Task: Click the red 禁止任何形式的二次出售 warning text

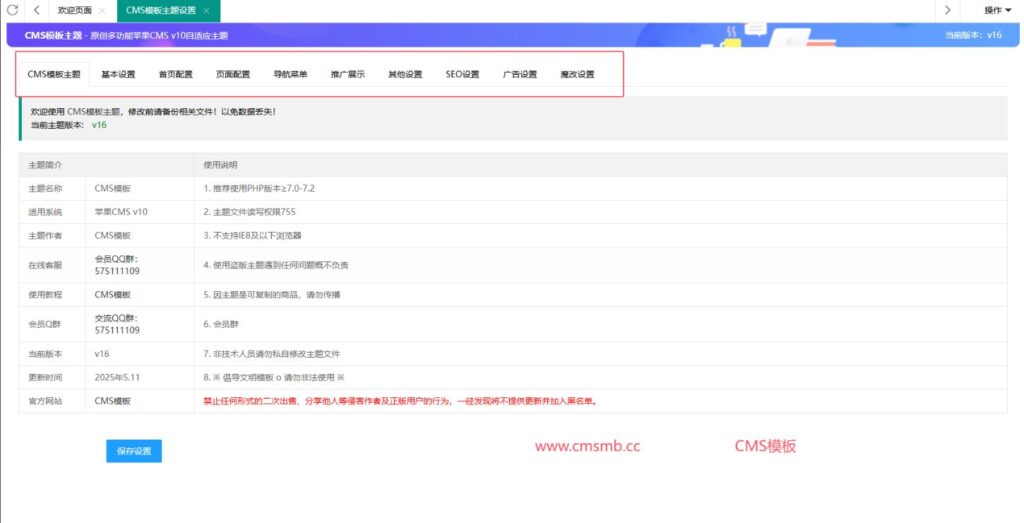Action: 400,401
